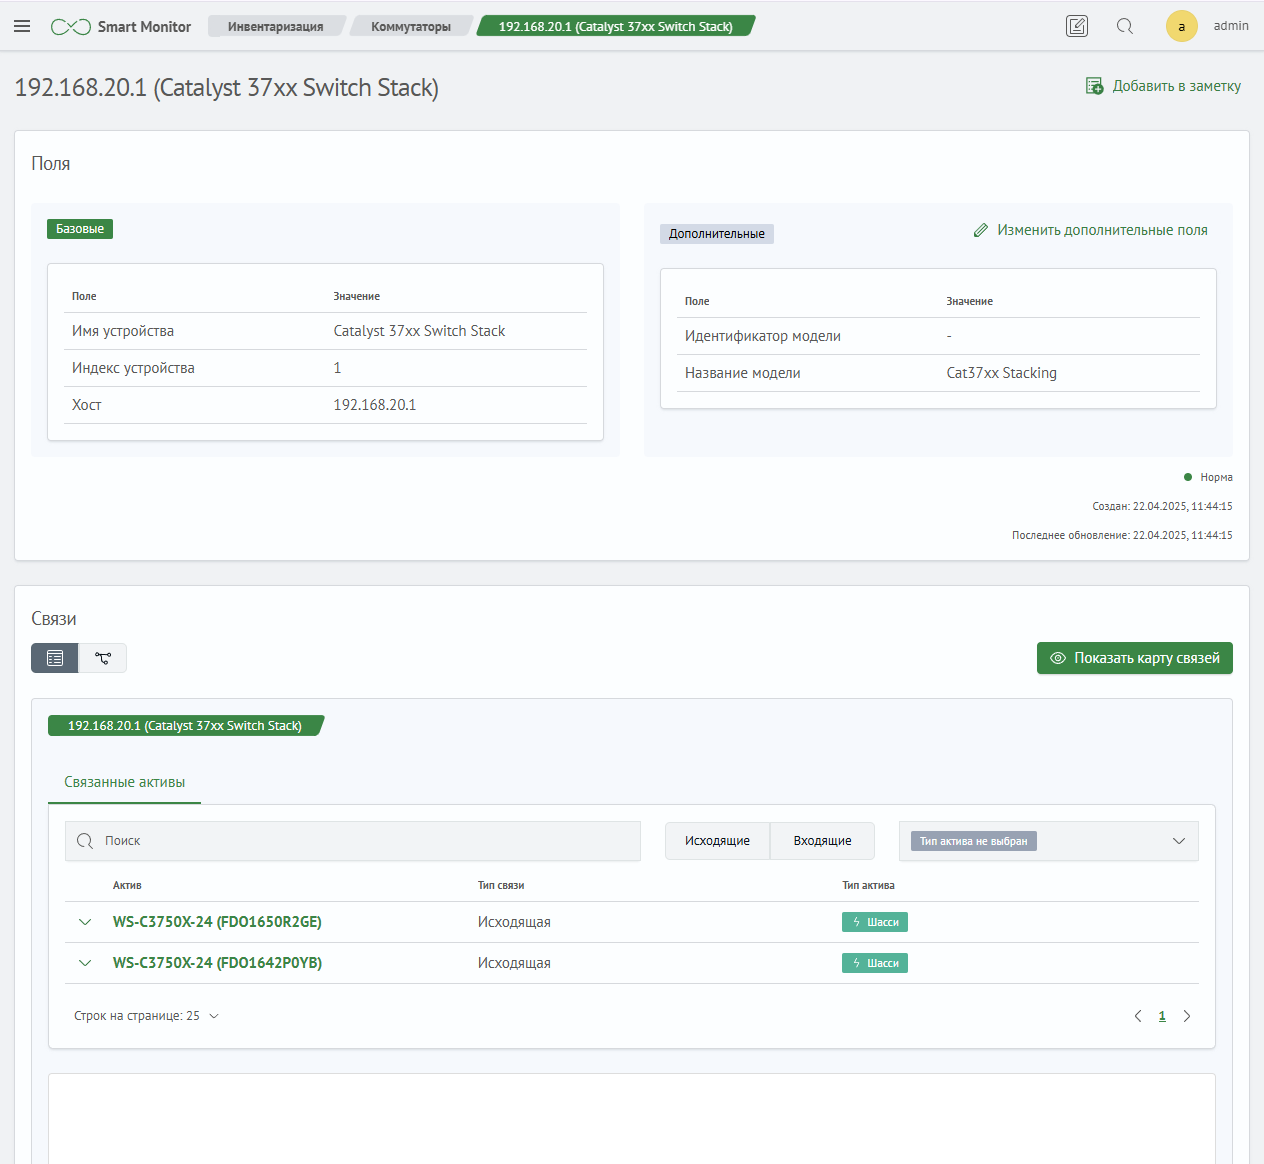Go to previous page of linked assets
Image resolution: width=1264 pixels, height=1164 pixels.
(1138, 1016)
